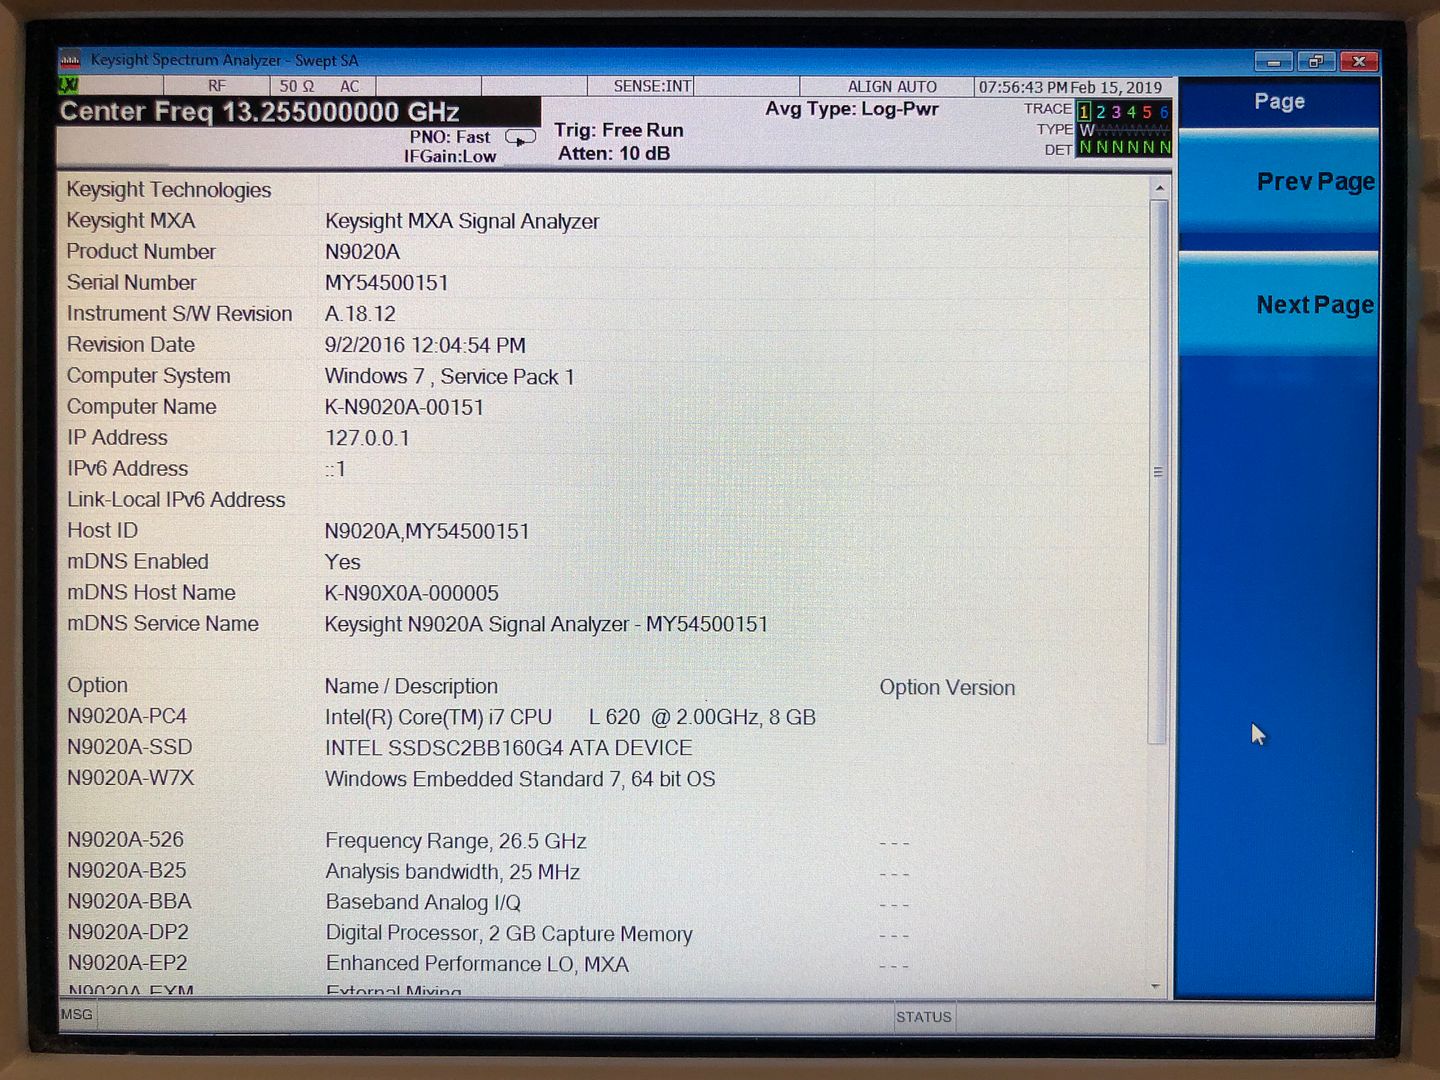The width and height of the screenshot is (1440, 1080).
Task: Select the N9020A-W7X option row
Action: point(391,779)
